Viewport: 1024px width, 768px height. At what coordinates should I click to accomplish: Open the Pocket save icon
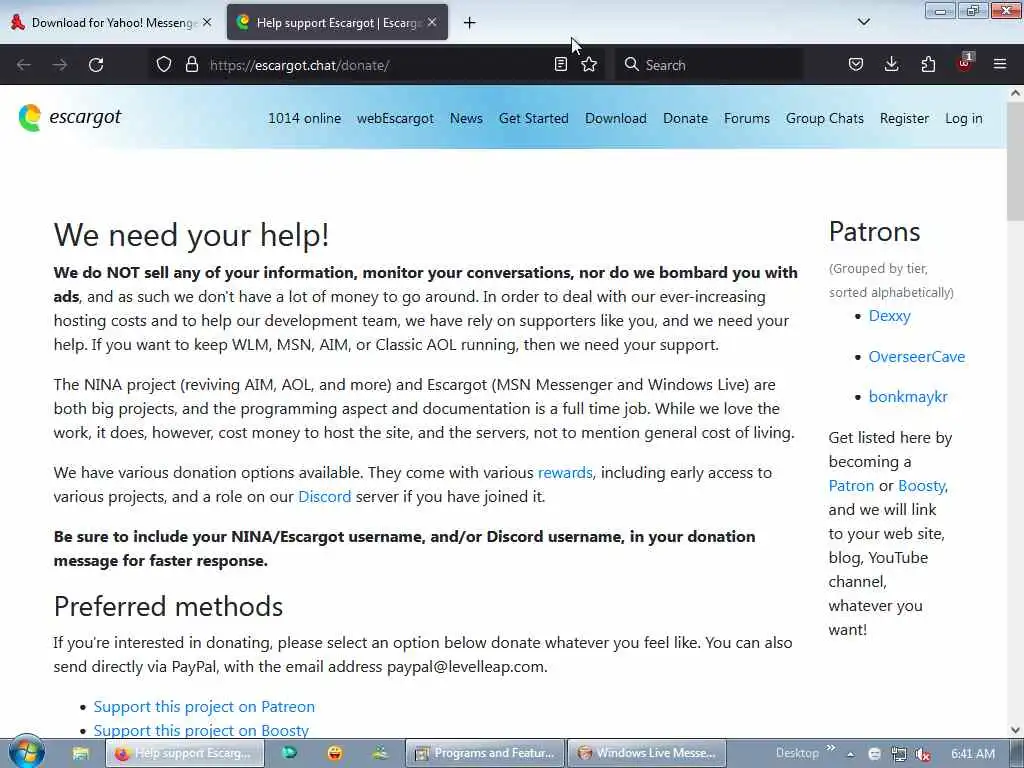tap(856, 65)
